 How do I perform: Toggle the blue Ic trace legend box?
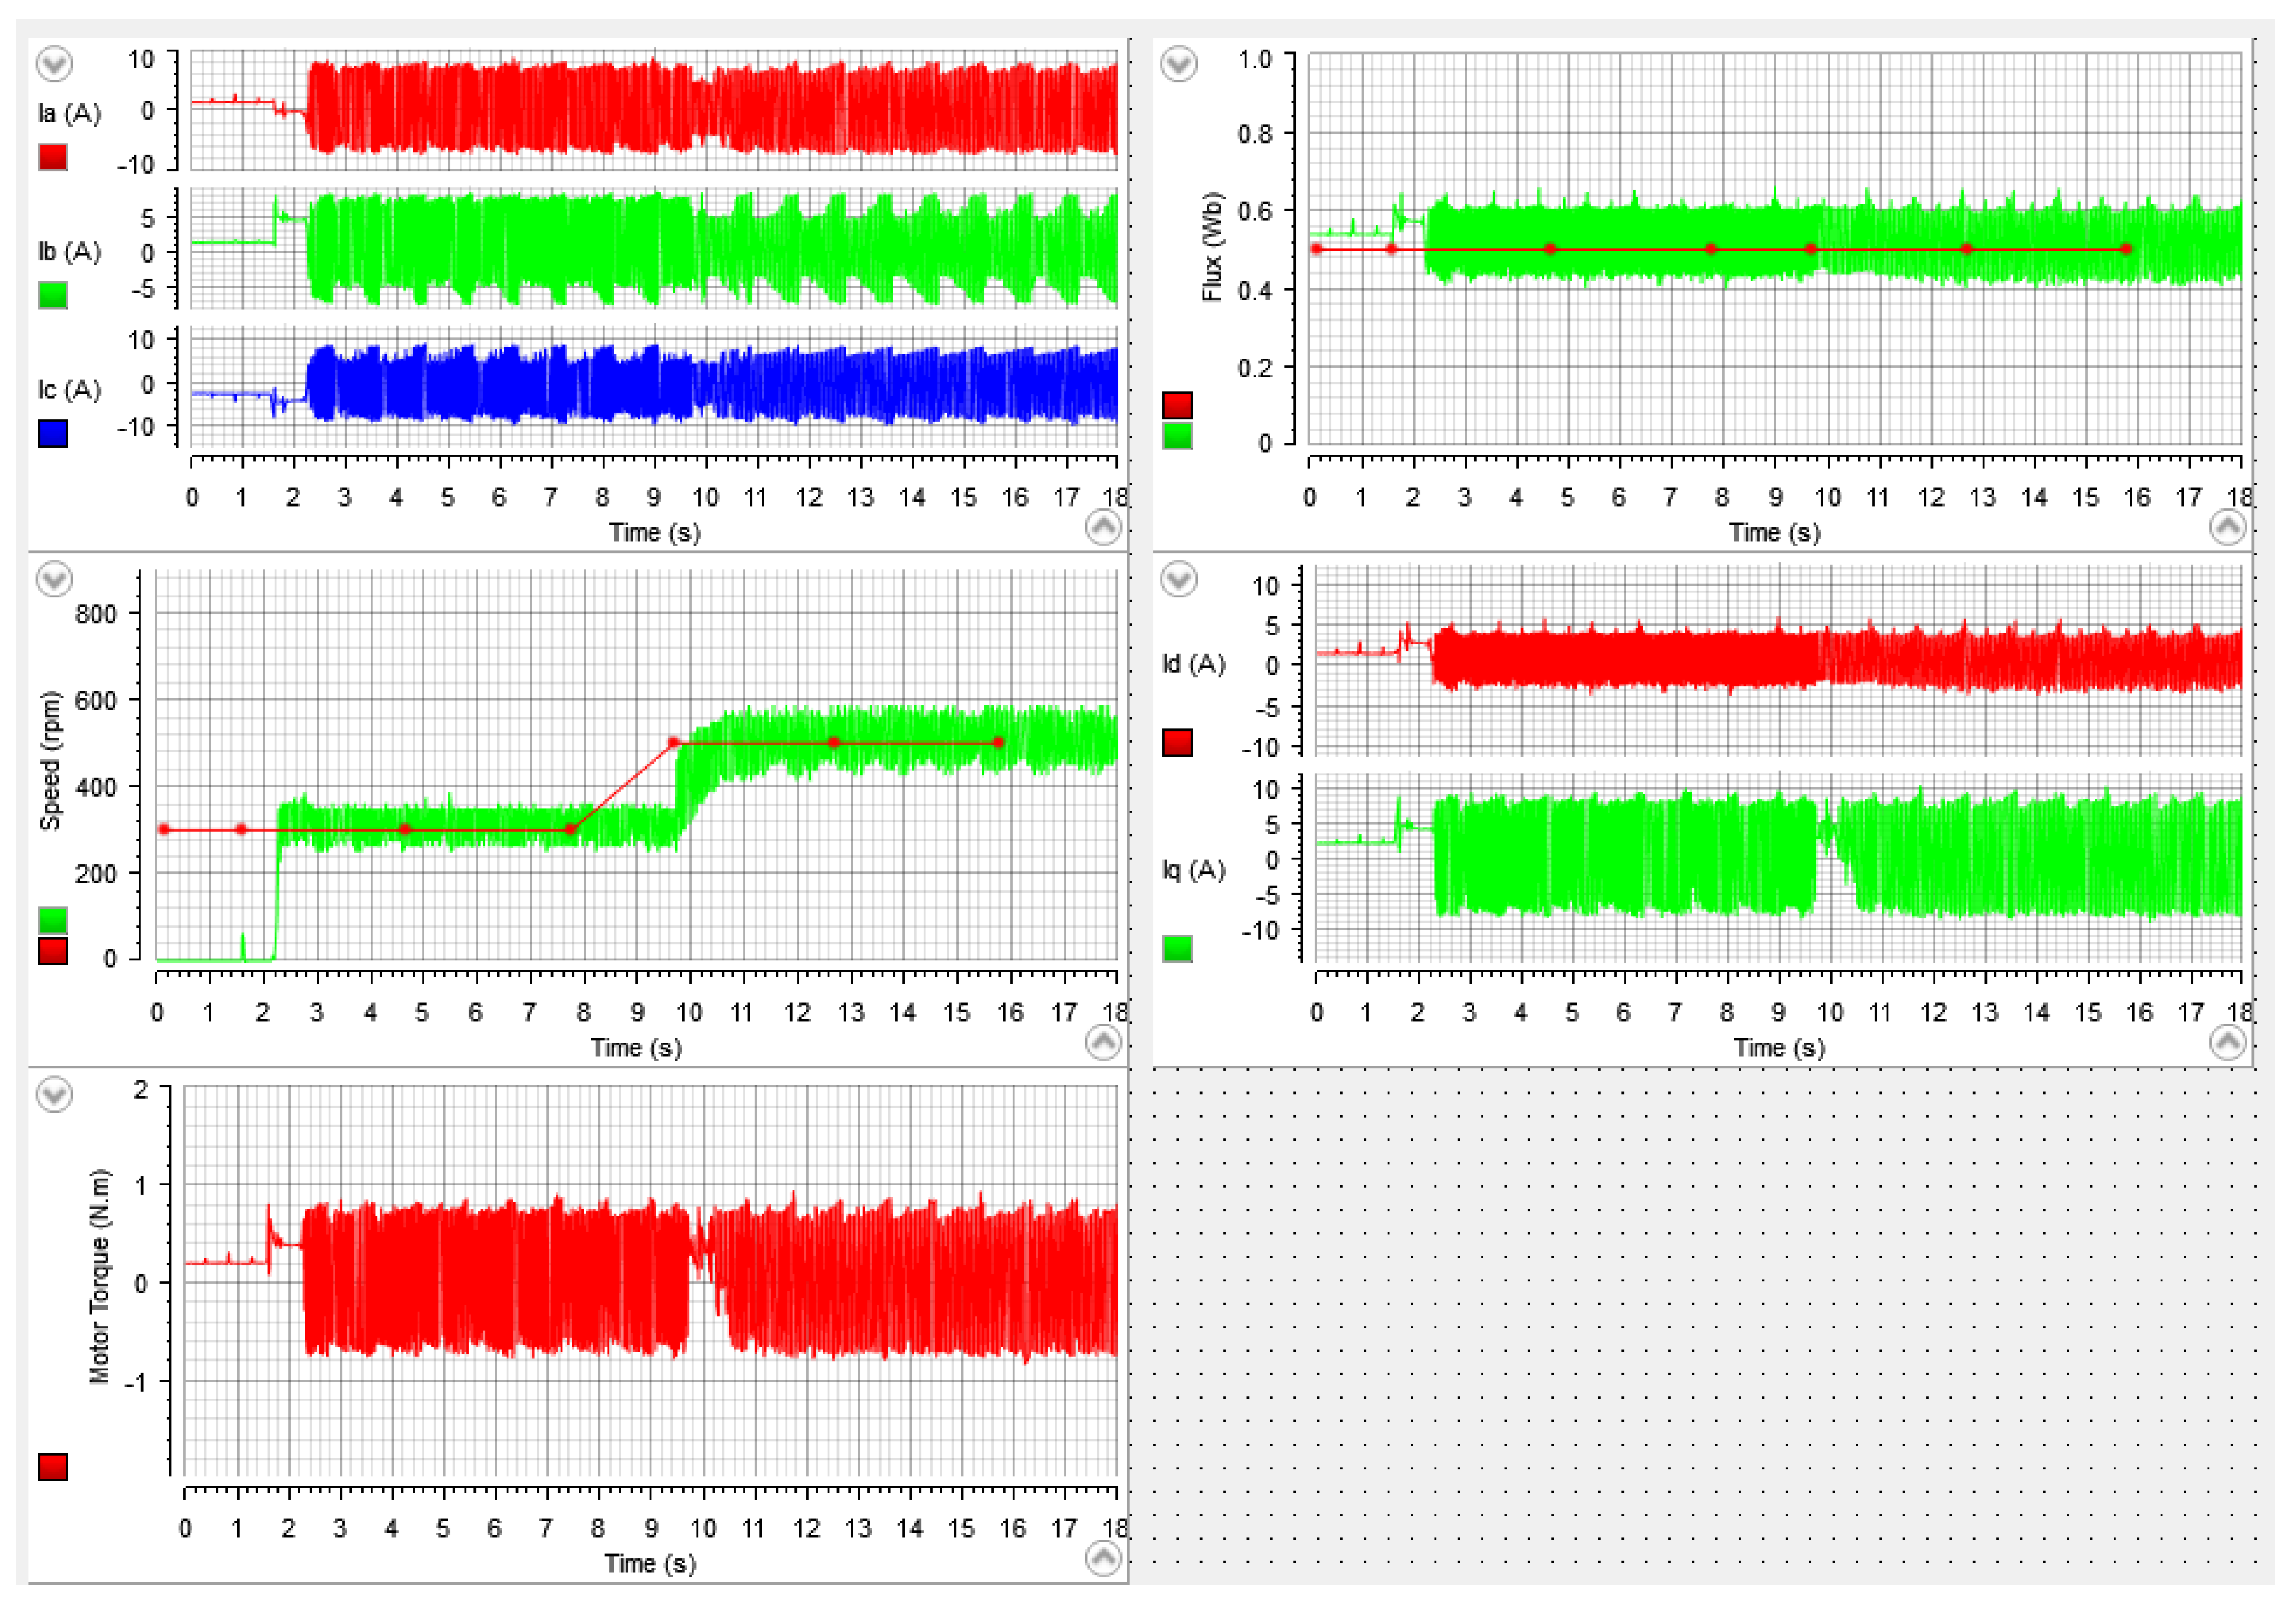point(53,433)
